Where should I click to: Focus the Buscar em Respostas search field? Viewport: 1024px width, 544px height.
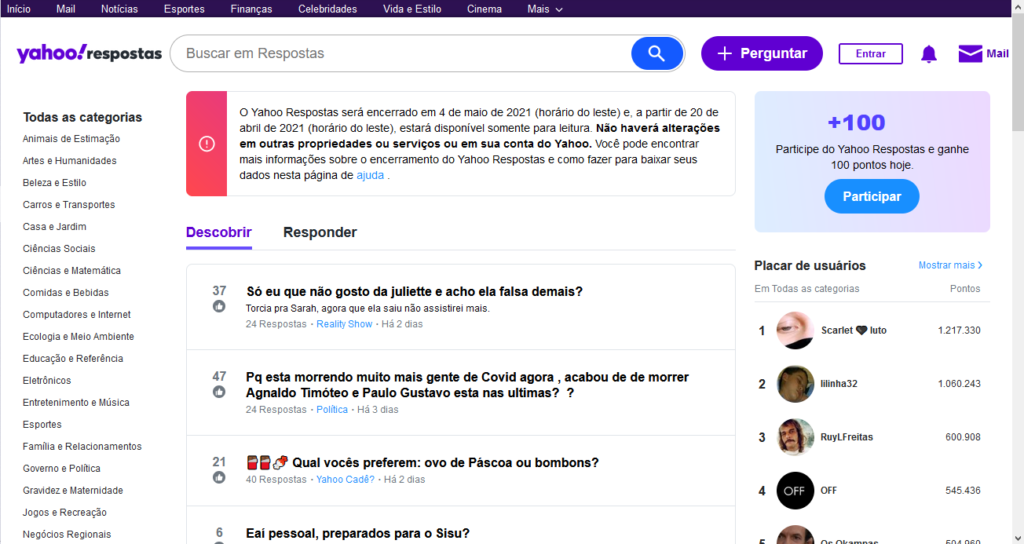402,54
